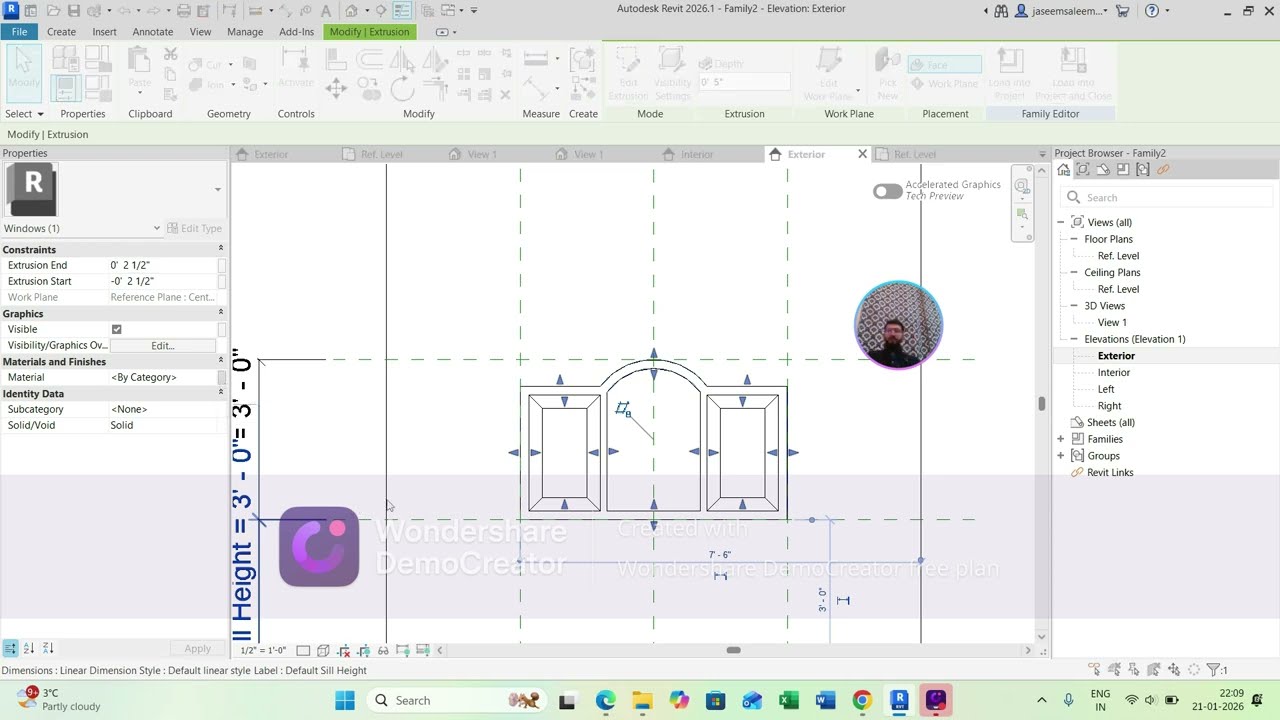Open the user account jaseemsaleem dropdown

click(x=1062, y=11)
